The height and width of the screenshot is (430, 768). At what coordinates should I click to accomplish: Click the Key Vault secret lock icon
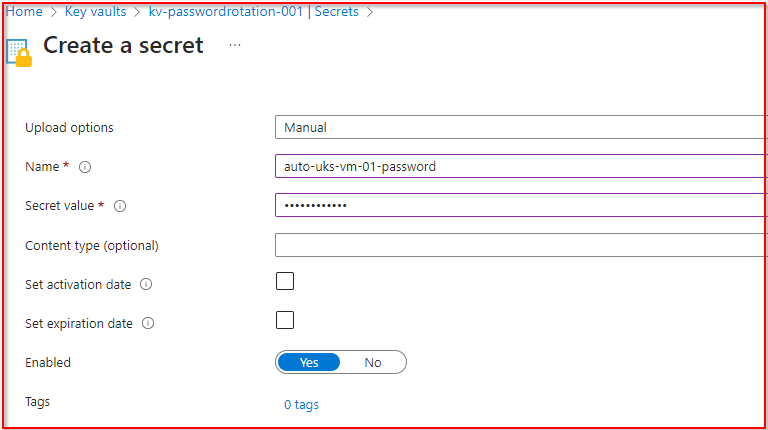[19, 52]
